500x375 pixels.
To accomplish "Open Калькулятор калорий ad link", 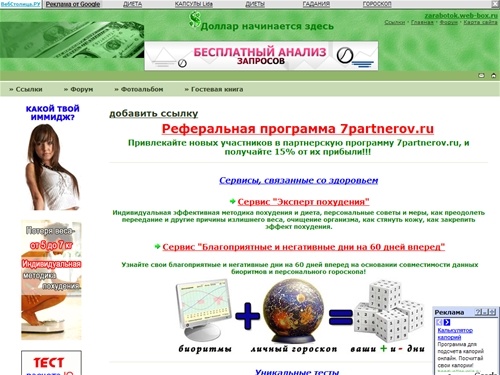I will pos(455,334).
